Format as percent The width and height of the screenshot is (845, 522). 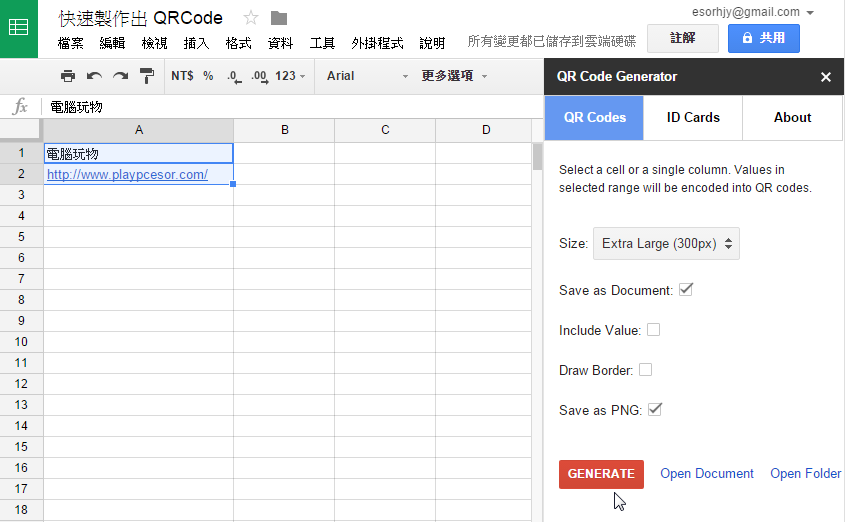208,76
